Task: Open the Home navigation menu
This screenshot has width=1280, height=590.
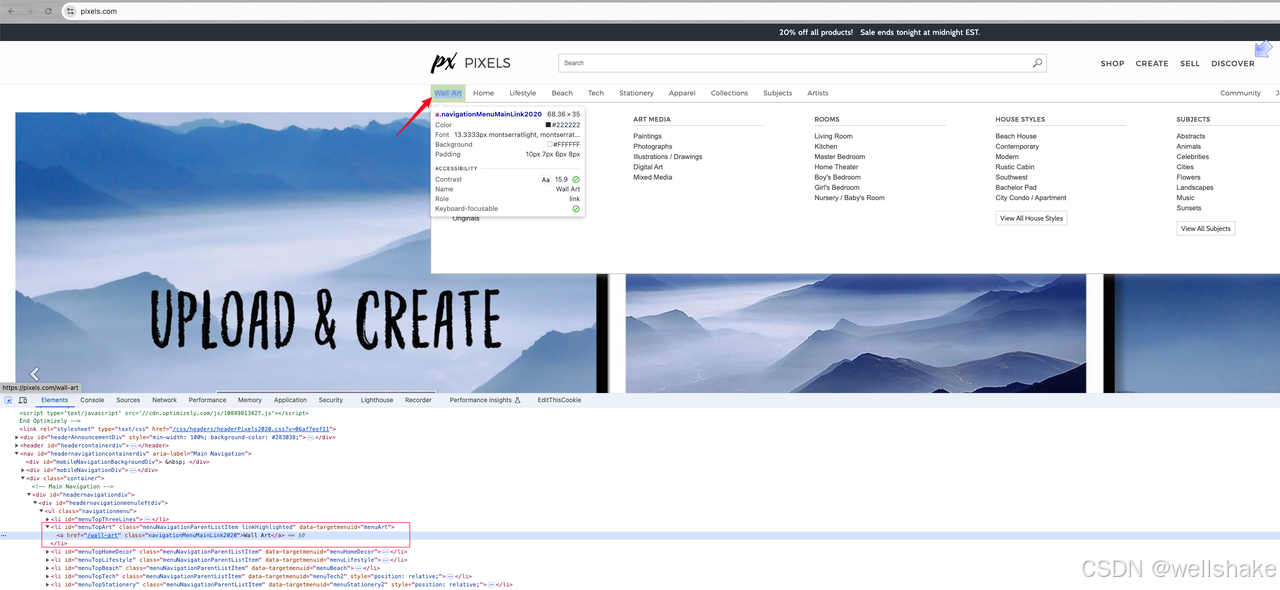Action: click(483, 93)
